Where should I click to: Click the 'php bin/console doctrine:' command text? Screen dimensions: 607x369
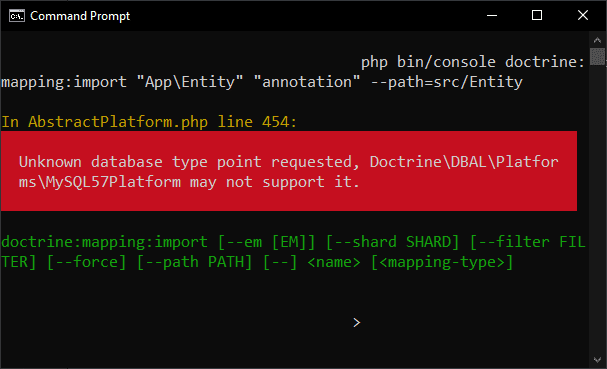pyautogui.click(x=473, y=62)
